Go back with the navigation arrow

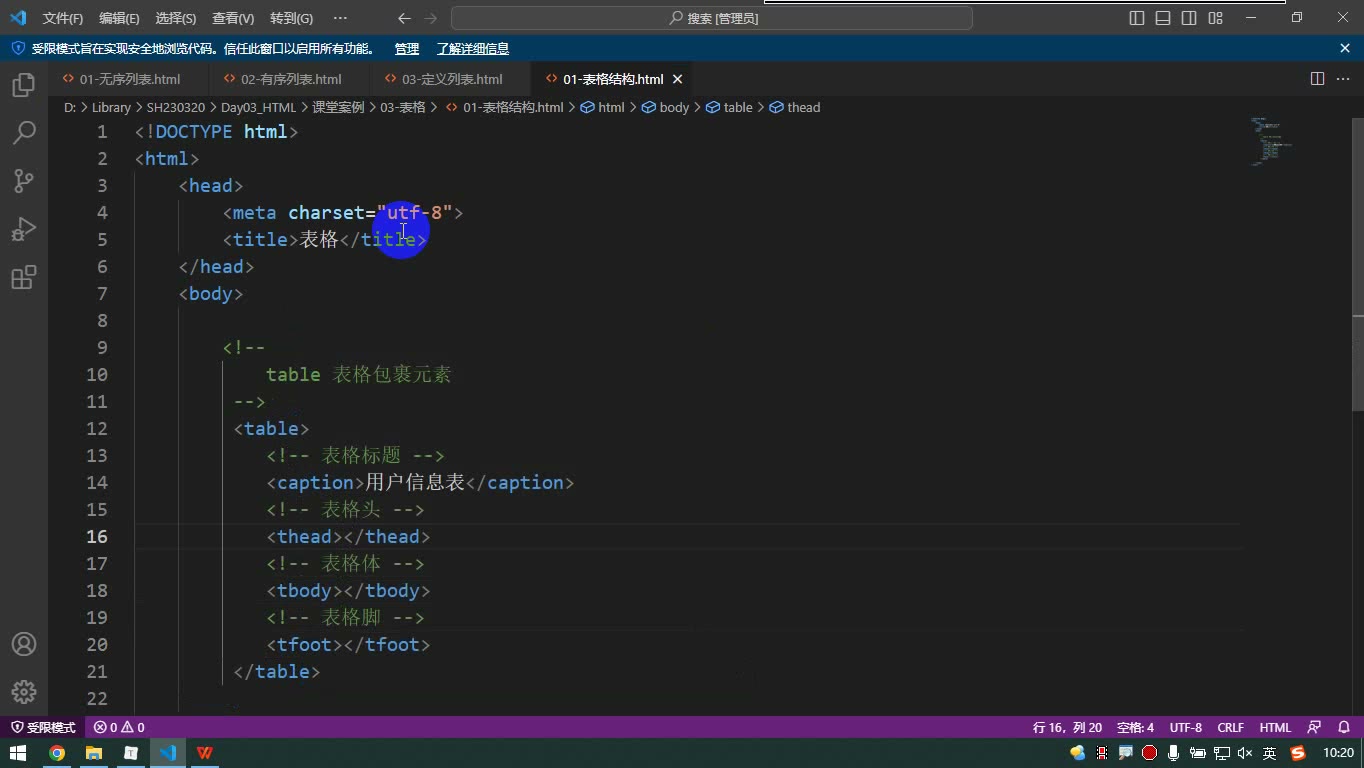pyautogui.click(x=404, y=18)
